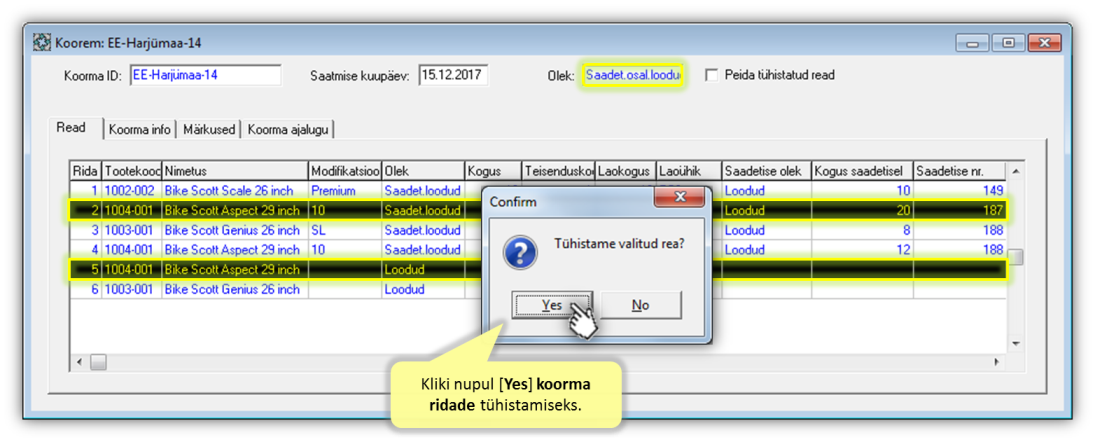Click 'Loodud' status cell in row 5
This screenshot has height=442, width=1095.
(x=423, y=270)
